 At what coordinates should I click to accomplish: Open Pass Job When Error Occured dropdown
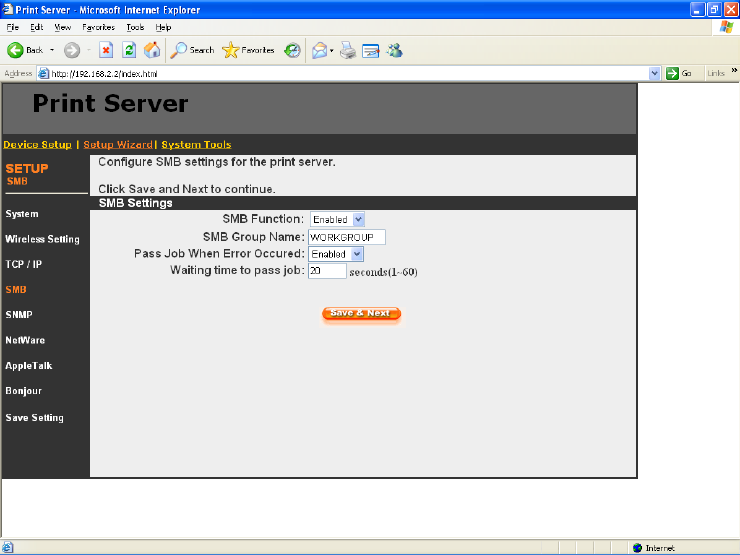point(336,254)
